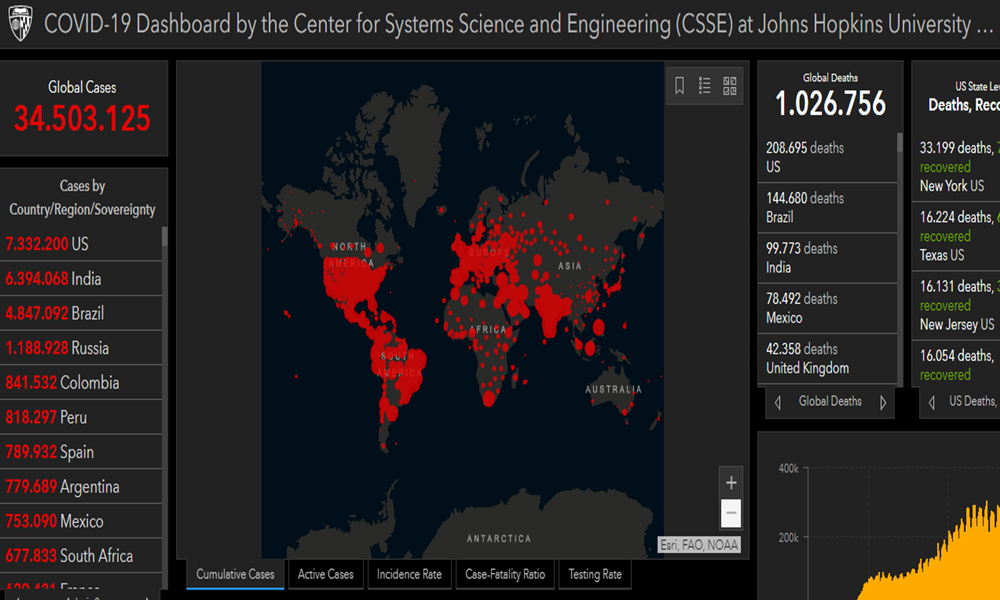Viewport: 1000px width, 600px height.
Task: Open the Case-Fatality Ratio tab
Action: 505,574
